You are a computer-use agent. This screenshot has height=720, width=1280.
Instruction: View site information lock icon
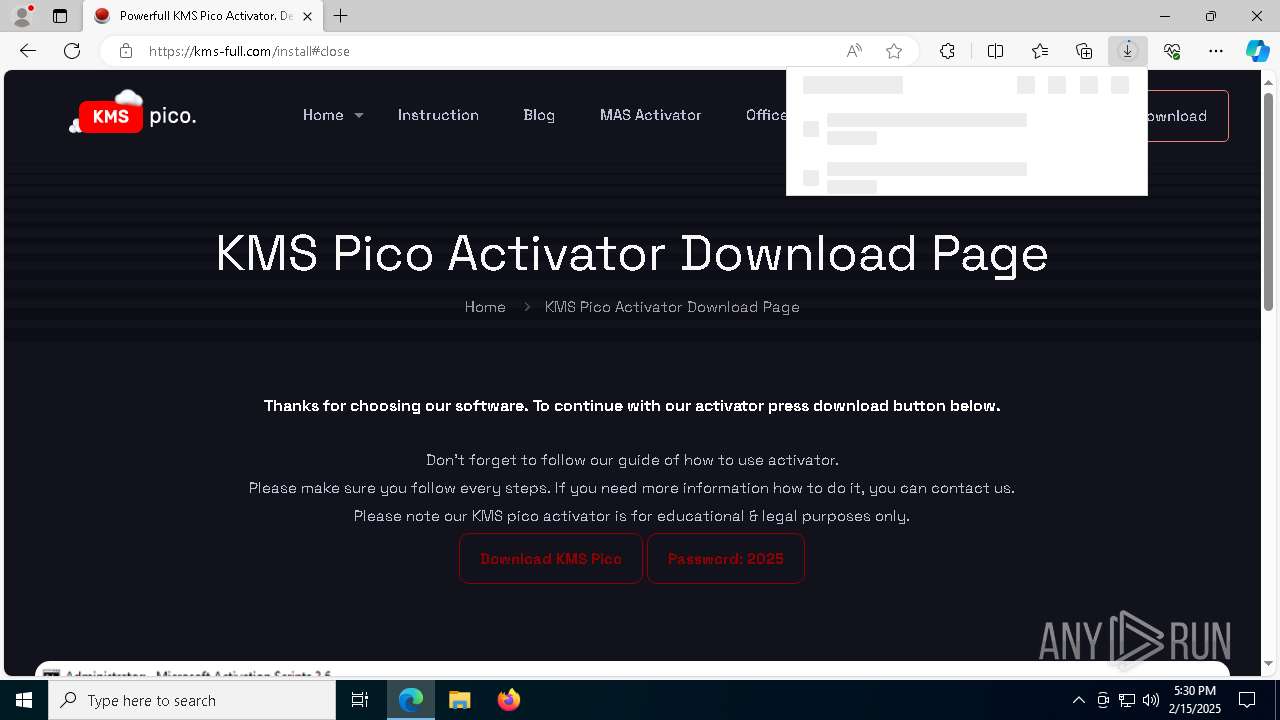pos(126,51)
